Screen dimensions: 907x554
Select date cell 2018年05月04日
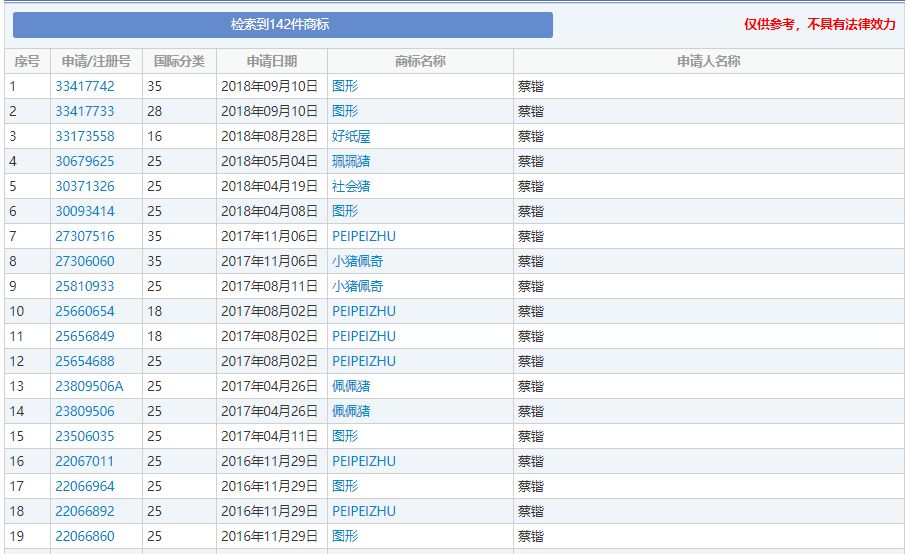(270, 161)
